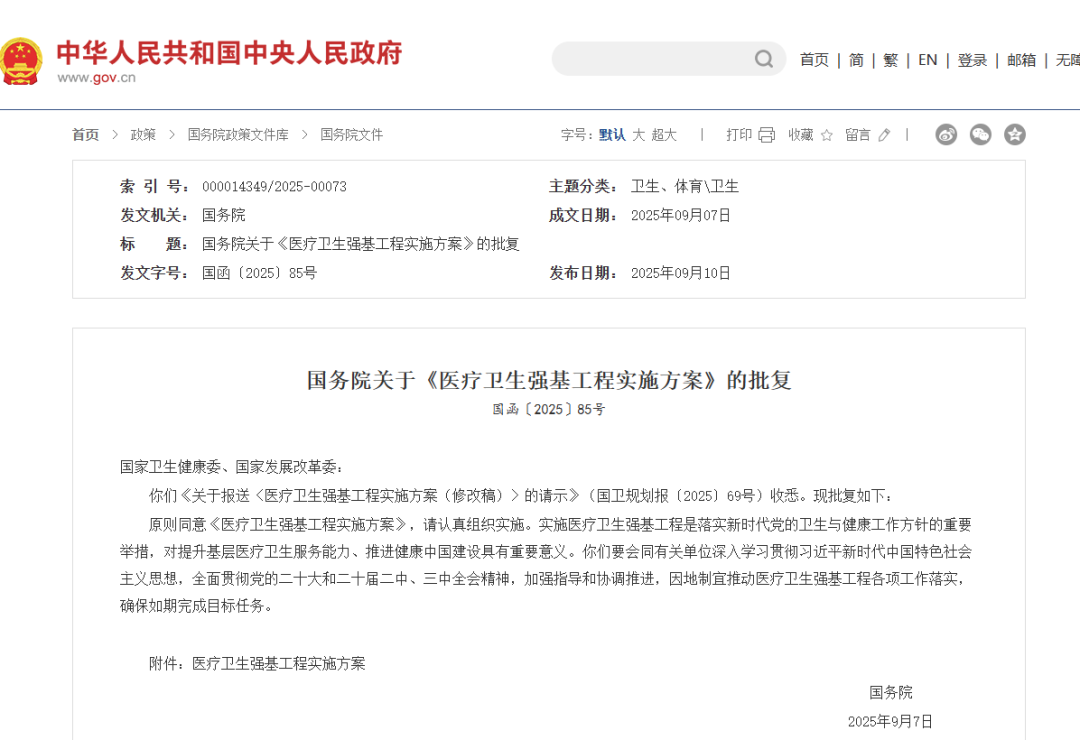Set font size to 超大
The width and height of the screenshot is (1080, 740).
click(x=664, y=135)
